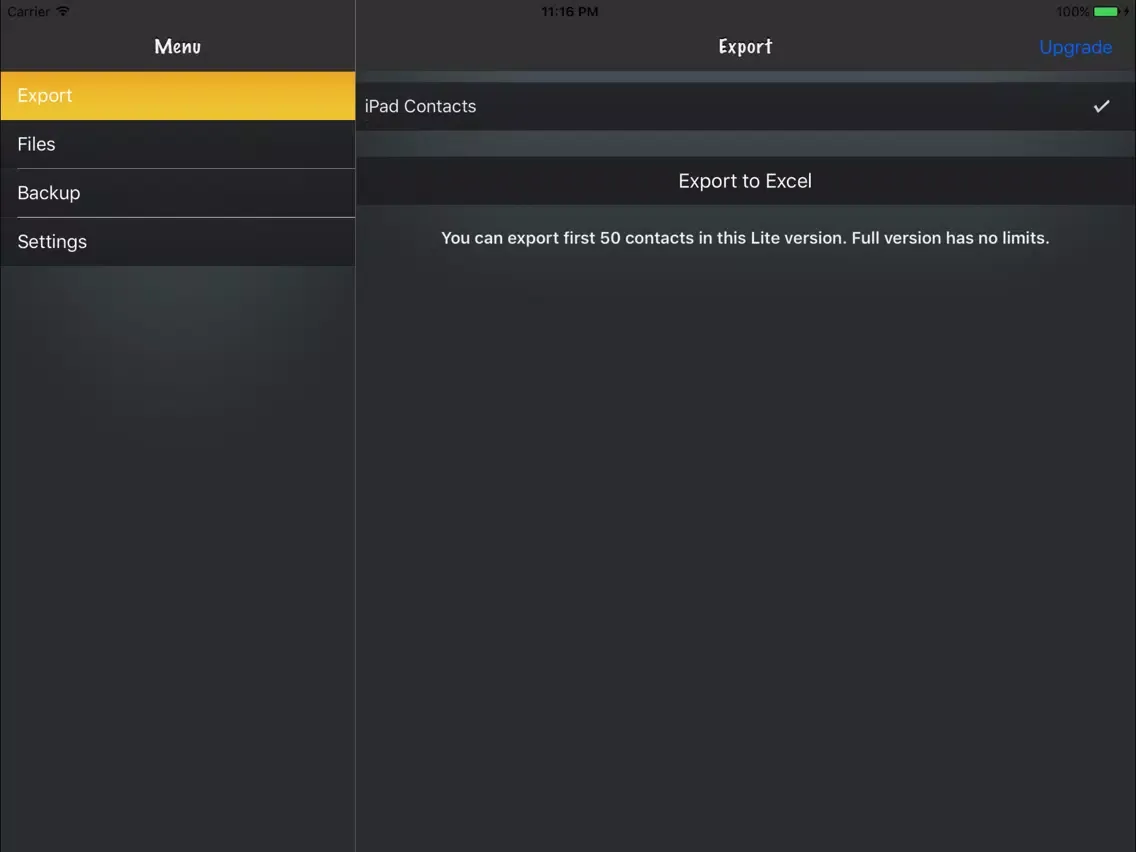The image size is (1136, 852).
Task: Click the Lite version limit notice text
Action: [746, 238]
